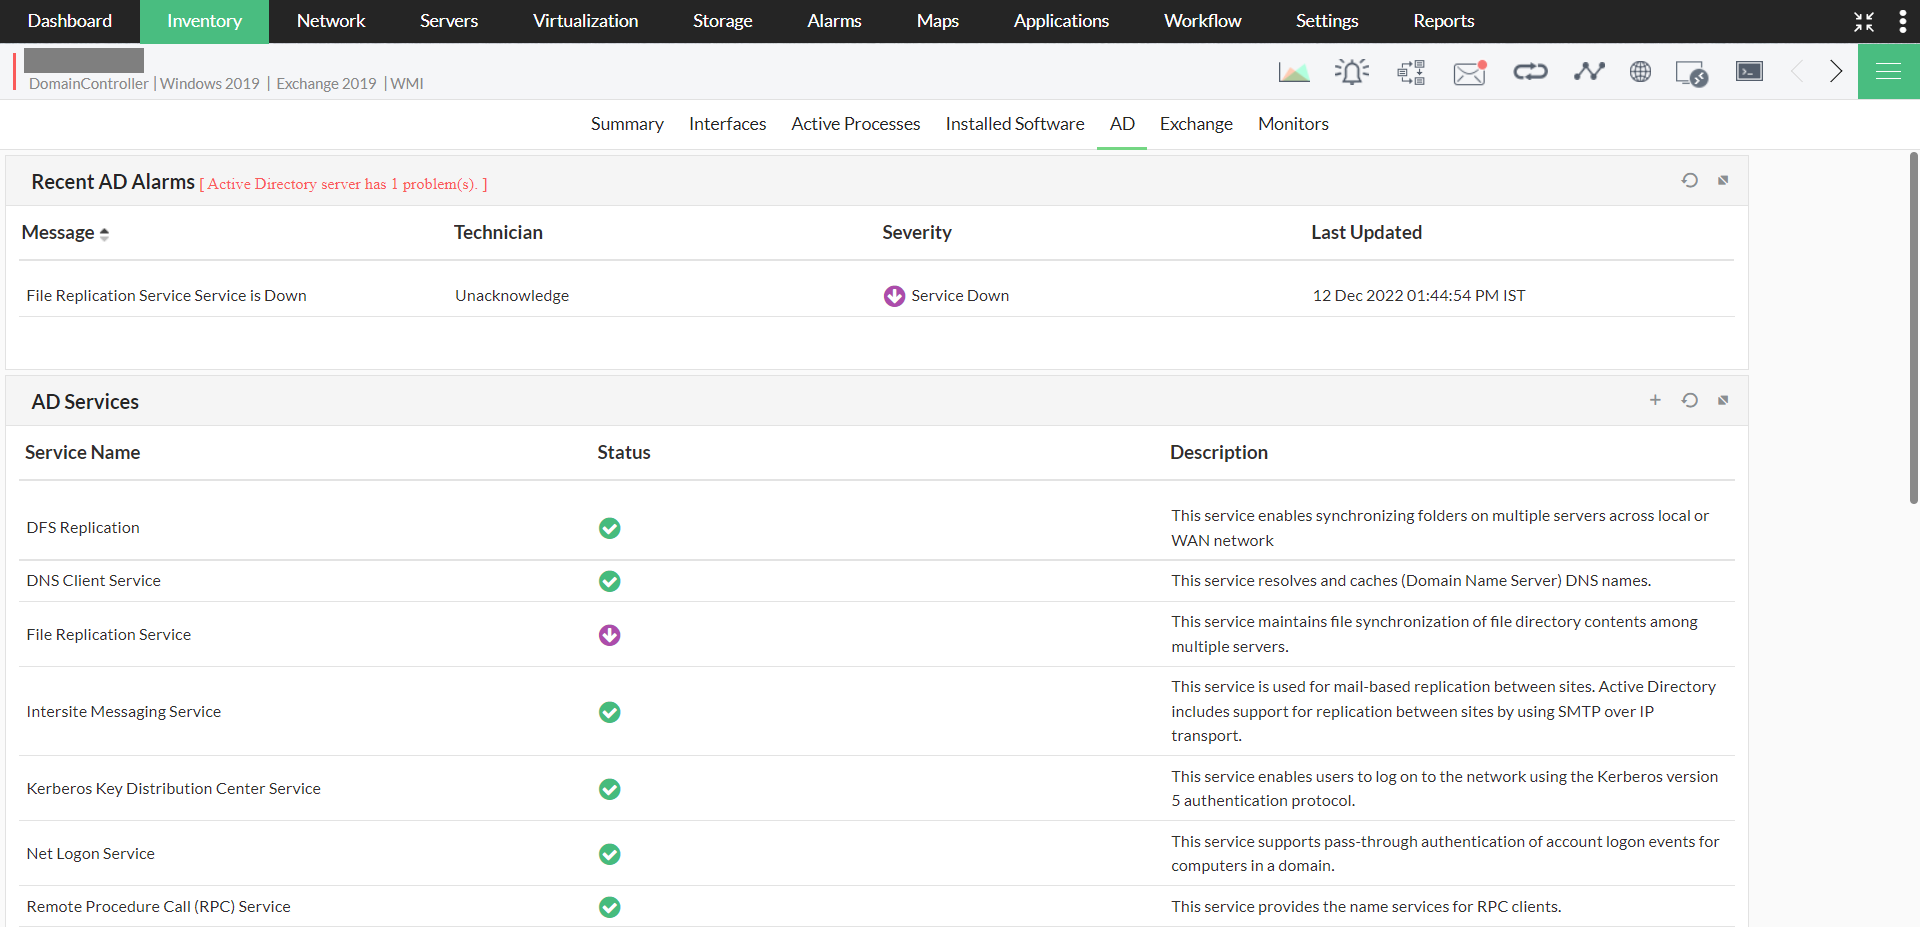This screenshot has width=1920, height=927.
Task: Click the alarm bell icon
Action: coord(1351,72)
